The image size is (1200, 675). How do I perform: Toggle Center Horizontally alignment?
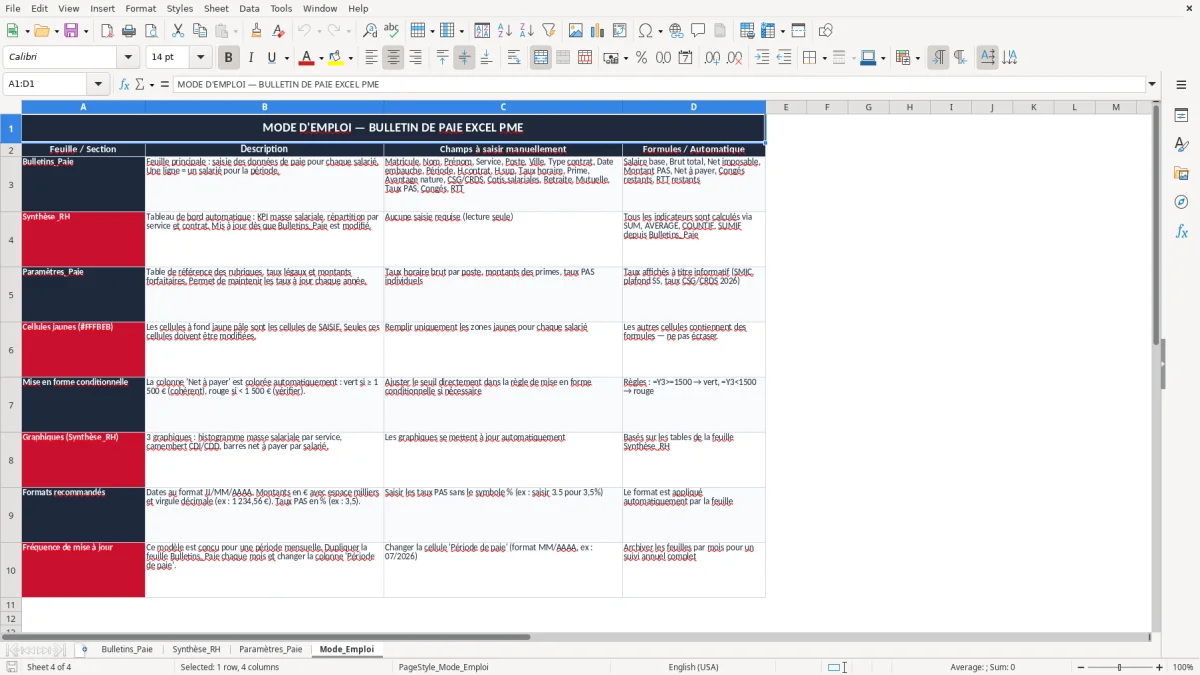[393, 58]
